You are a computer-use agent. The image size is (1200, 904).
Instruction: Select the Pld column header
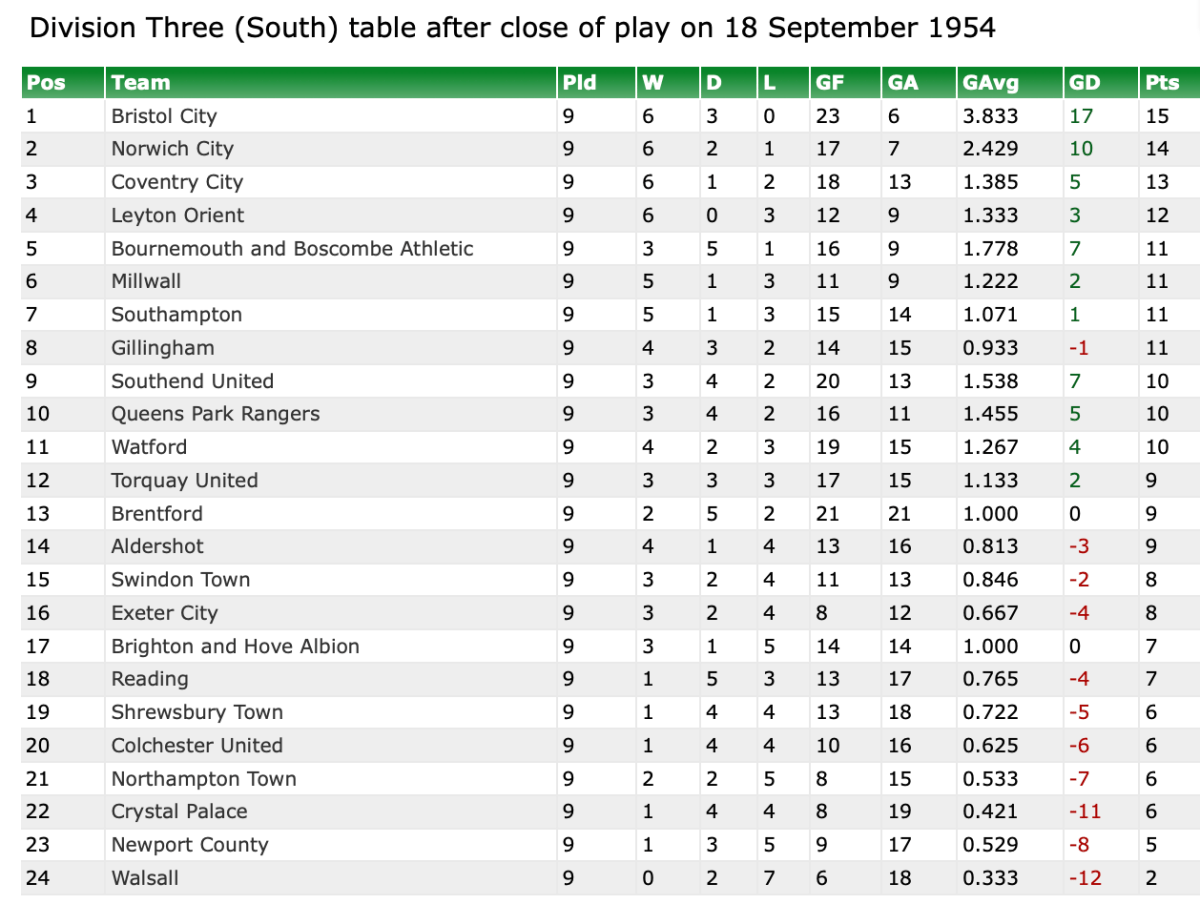[580, 83]
